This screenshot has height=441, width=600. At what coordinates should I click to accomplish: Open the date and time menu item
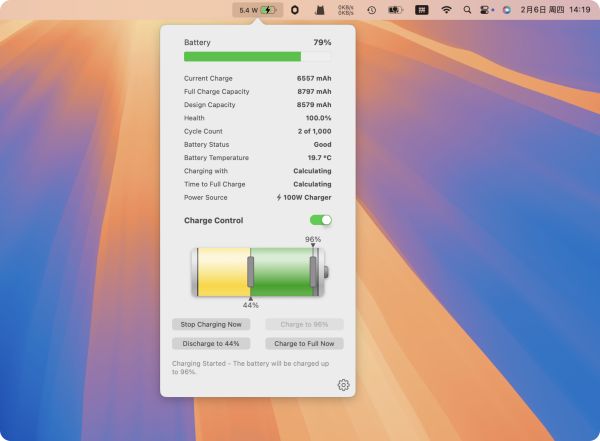tap(554, 10)
